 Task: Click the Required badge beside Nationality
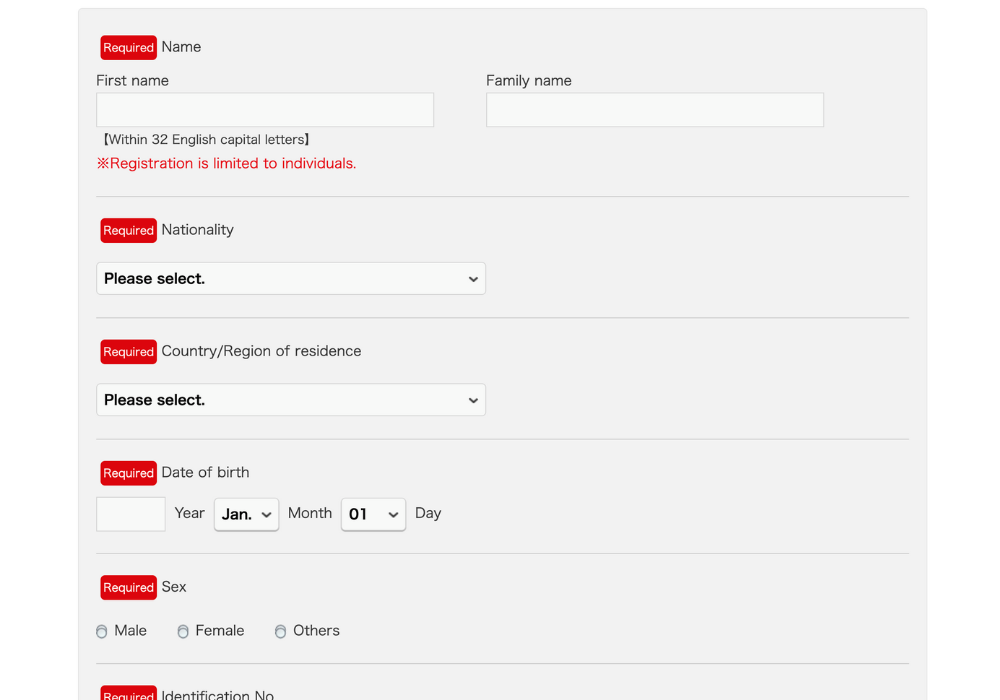click(x=128, y=230)
